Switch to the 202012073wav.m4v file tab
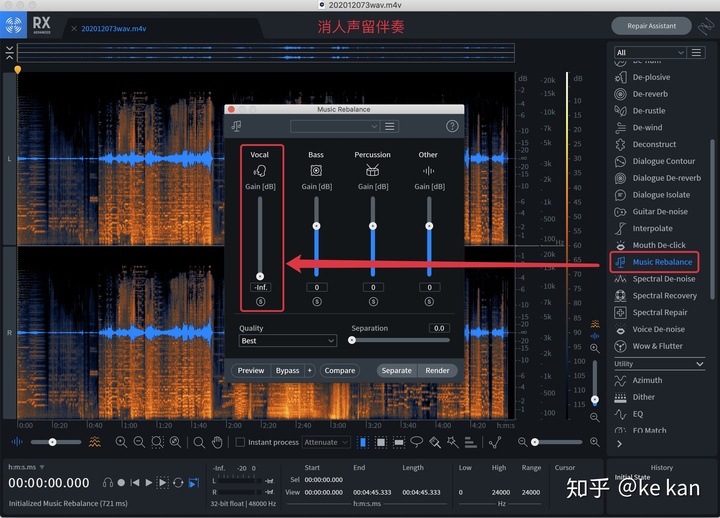The image size is (720, 518). 114,28
